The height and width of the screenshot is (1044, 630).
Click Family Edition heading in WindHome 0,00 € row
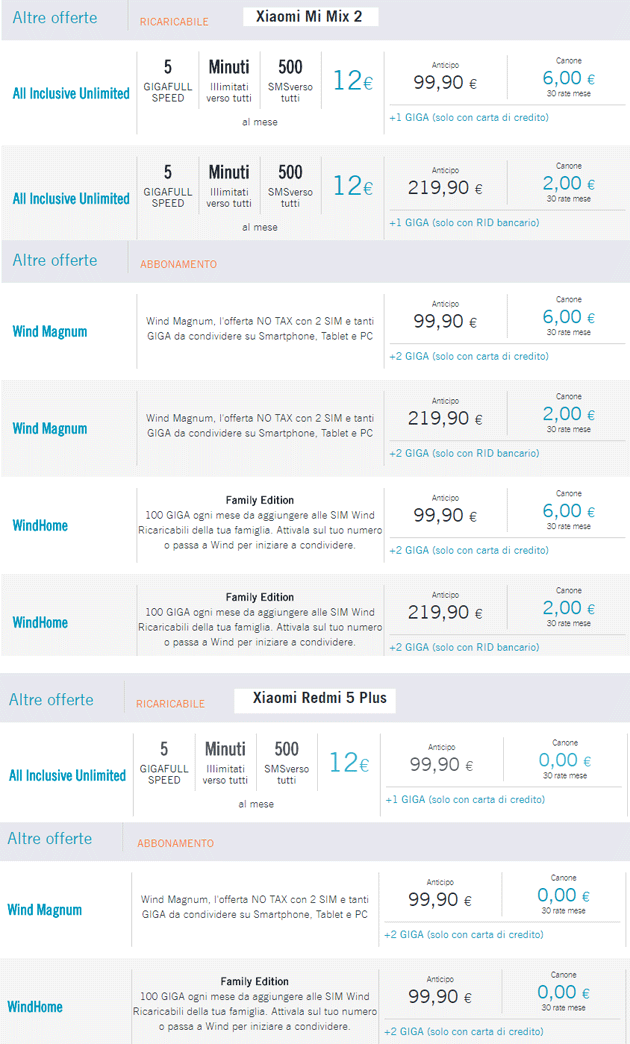click(255, 981)
